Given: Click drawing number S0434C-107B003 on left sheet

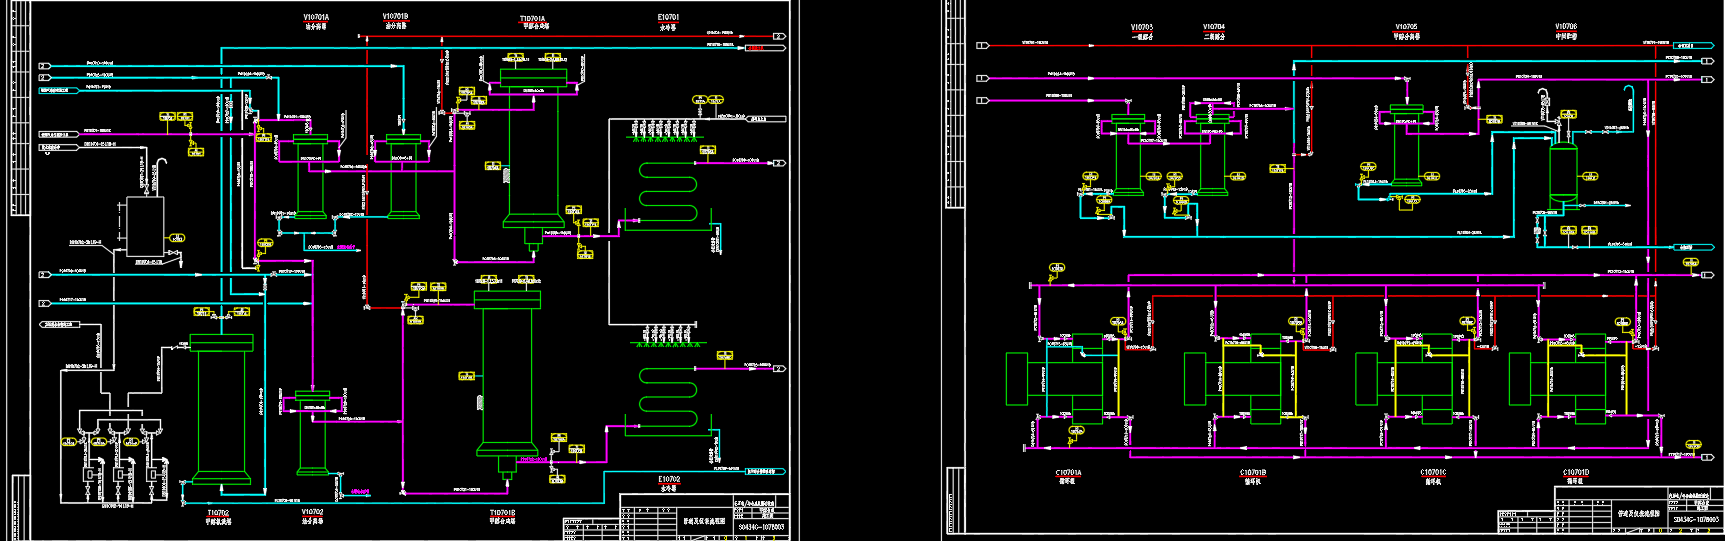Looking at the screenshot, I should tap(761, 526).
